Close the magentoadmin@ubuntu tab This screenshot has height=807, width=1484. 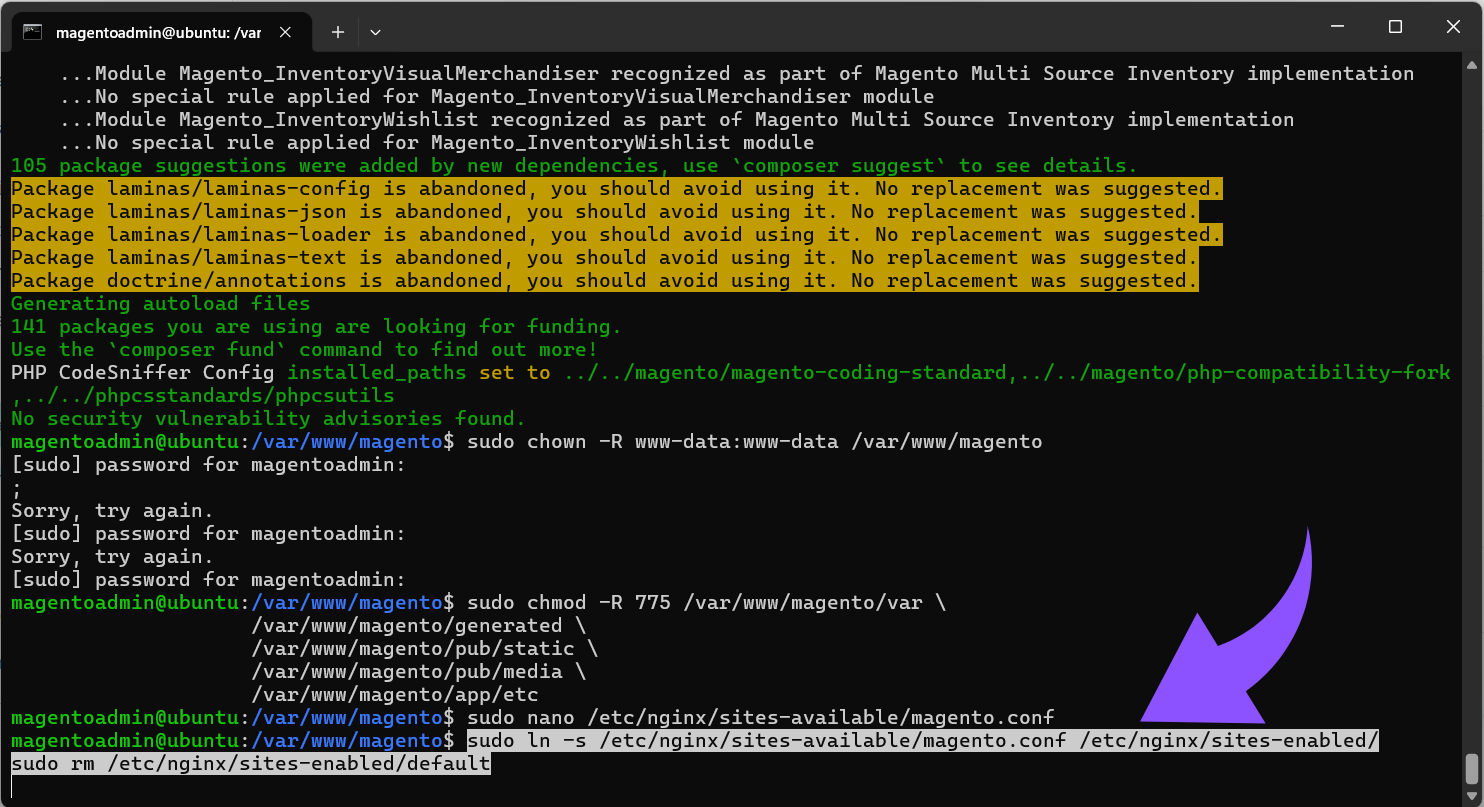(287, 32)
